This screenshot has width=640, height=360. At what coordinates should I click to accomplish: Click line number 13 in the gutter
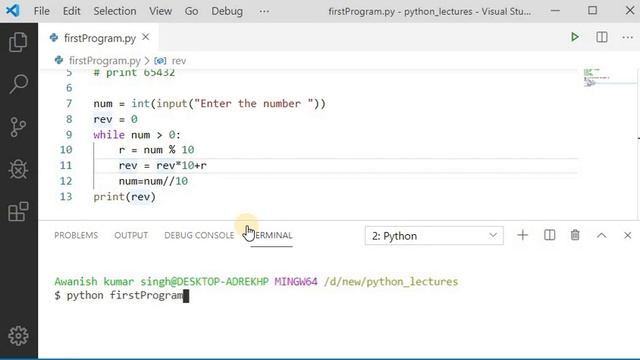[x=66, y=197]
